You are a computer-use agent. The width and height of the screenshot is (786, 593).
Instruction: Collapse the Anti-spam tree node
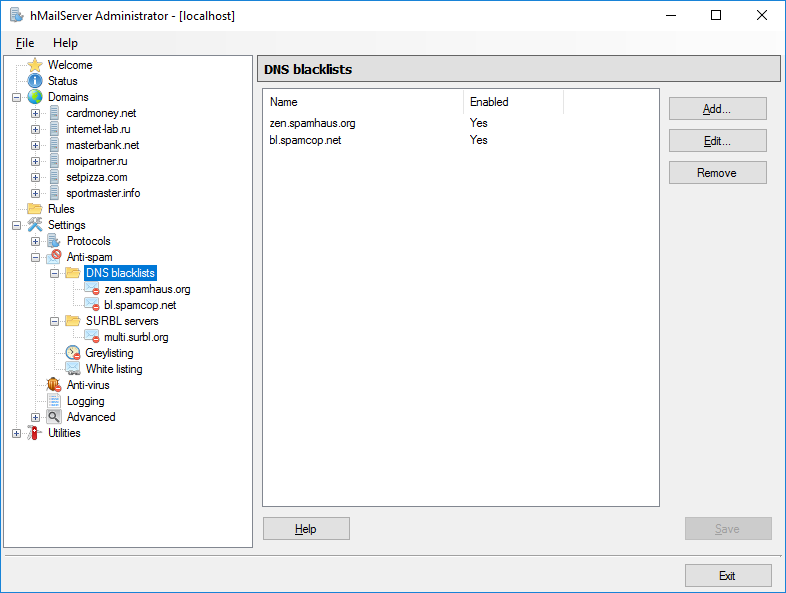35,257
